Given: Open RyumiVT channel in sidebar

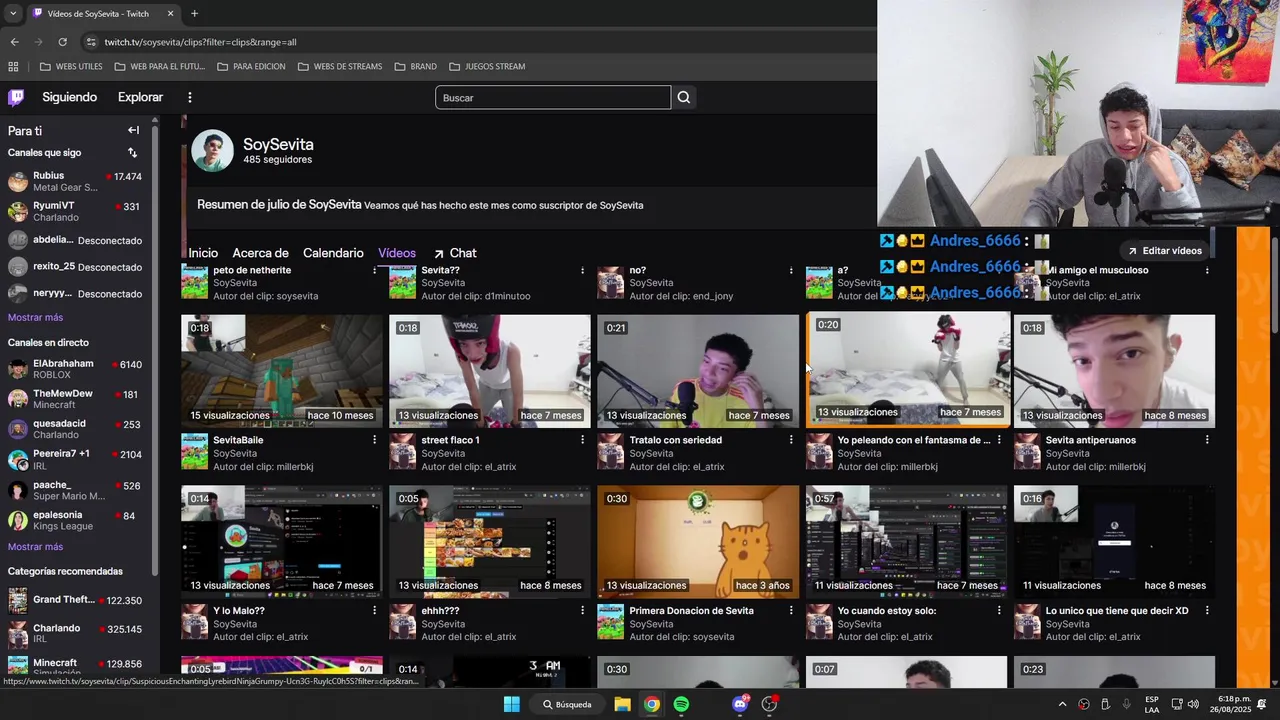Looking at the screenshot, I should point(75,211).
